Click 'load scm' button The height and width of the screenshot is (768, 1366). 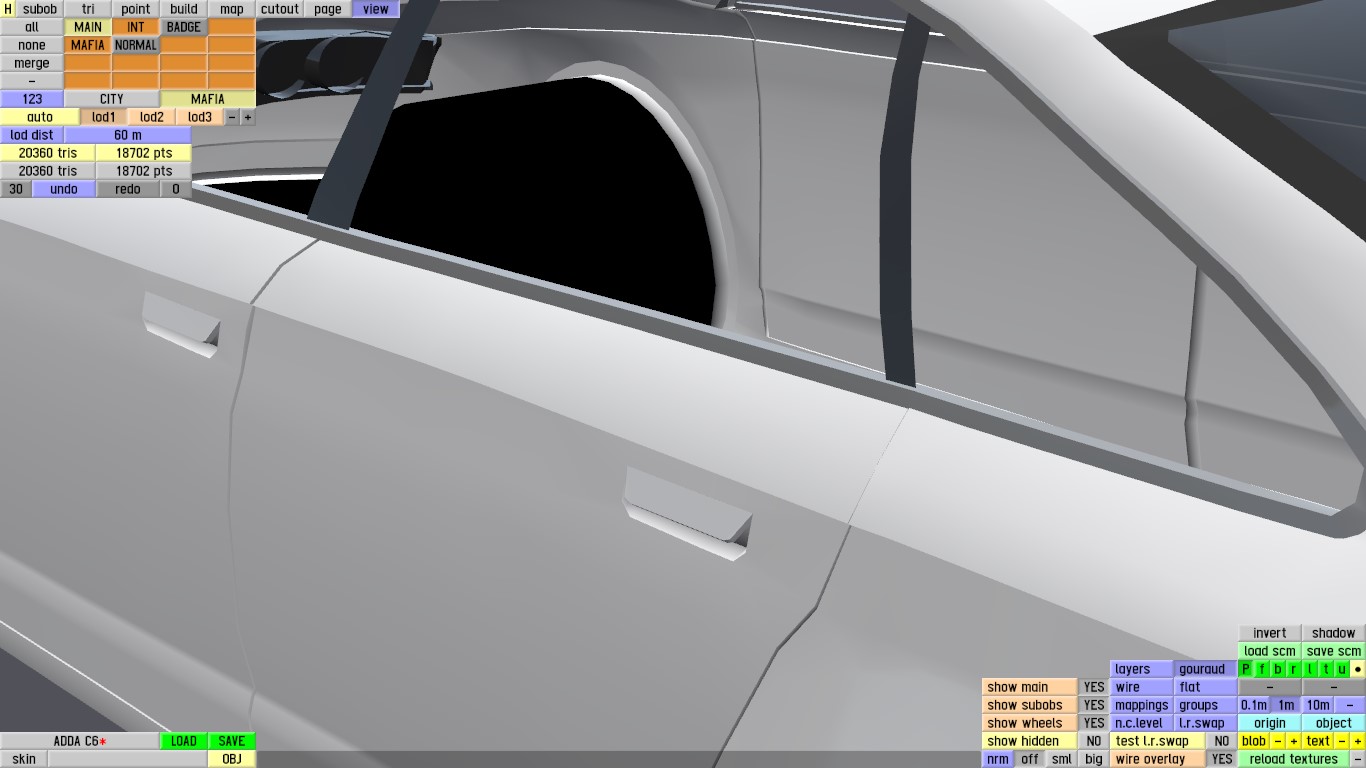pyautogui.click(x=1270, y=651)
